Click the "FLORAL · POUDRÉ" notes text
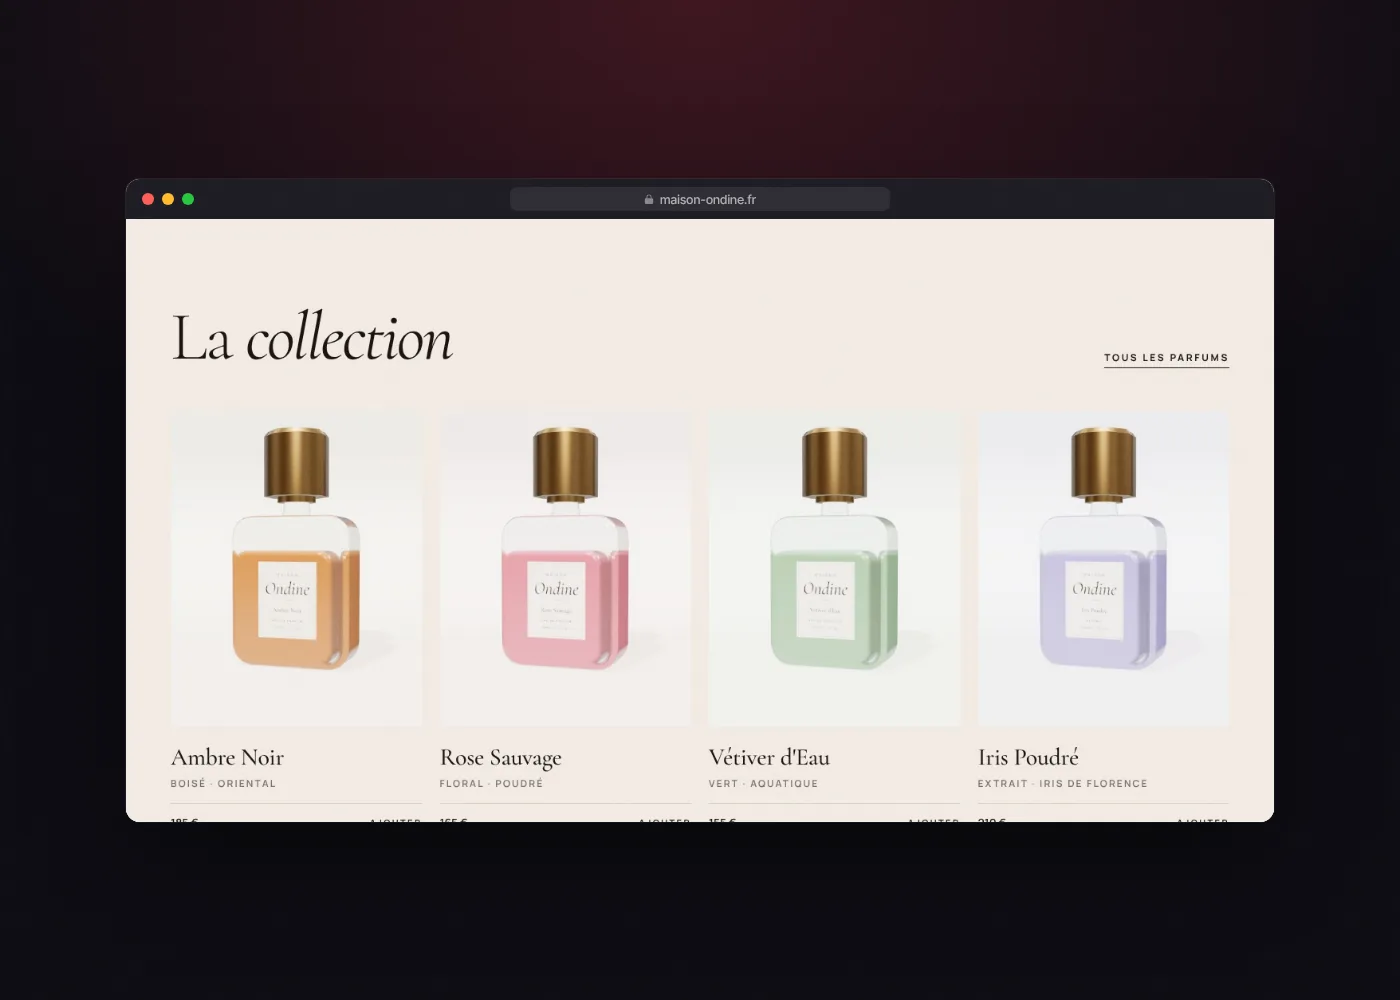 click(491, 784)
